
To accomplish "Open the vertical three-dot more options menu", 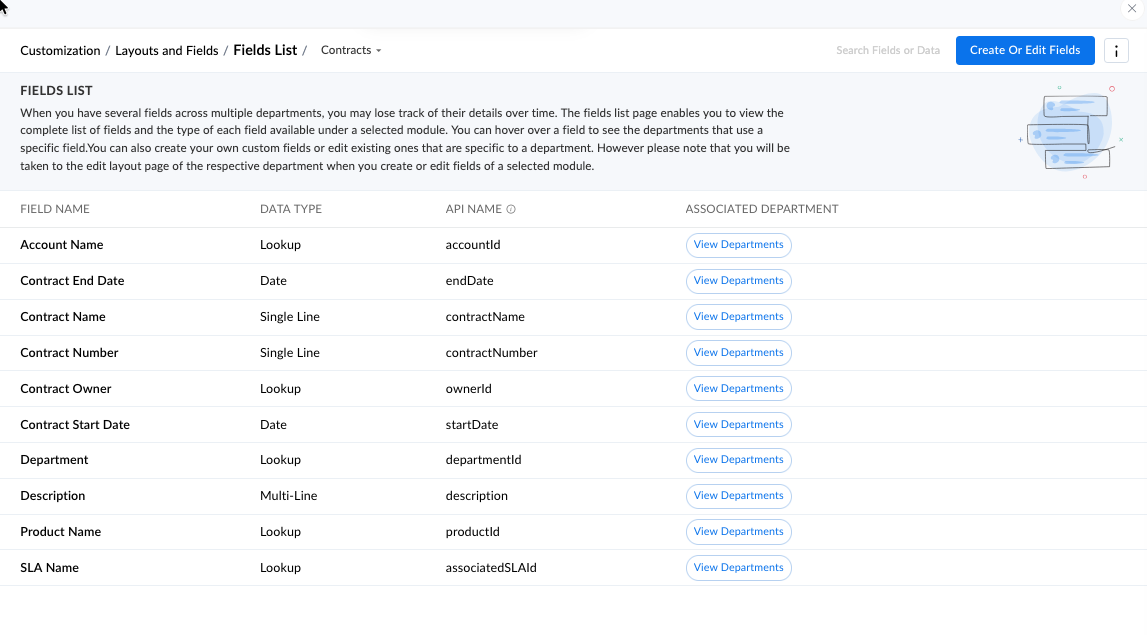I will (1116, 51).
